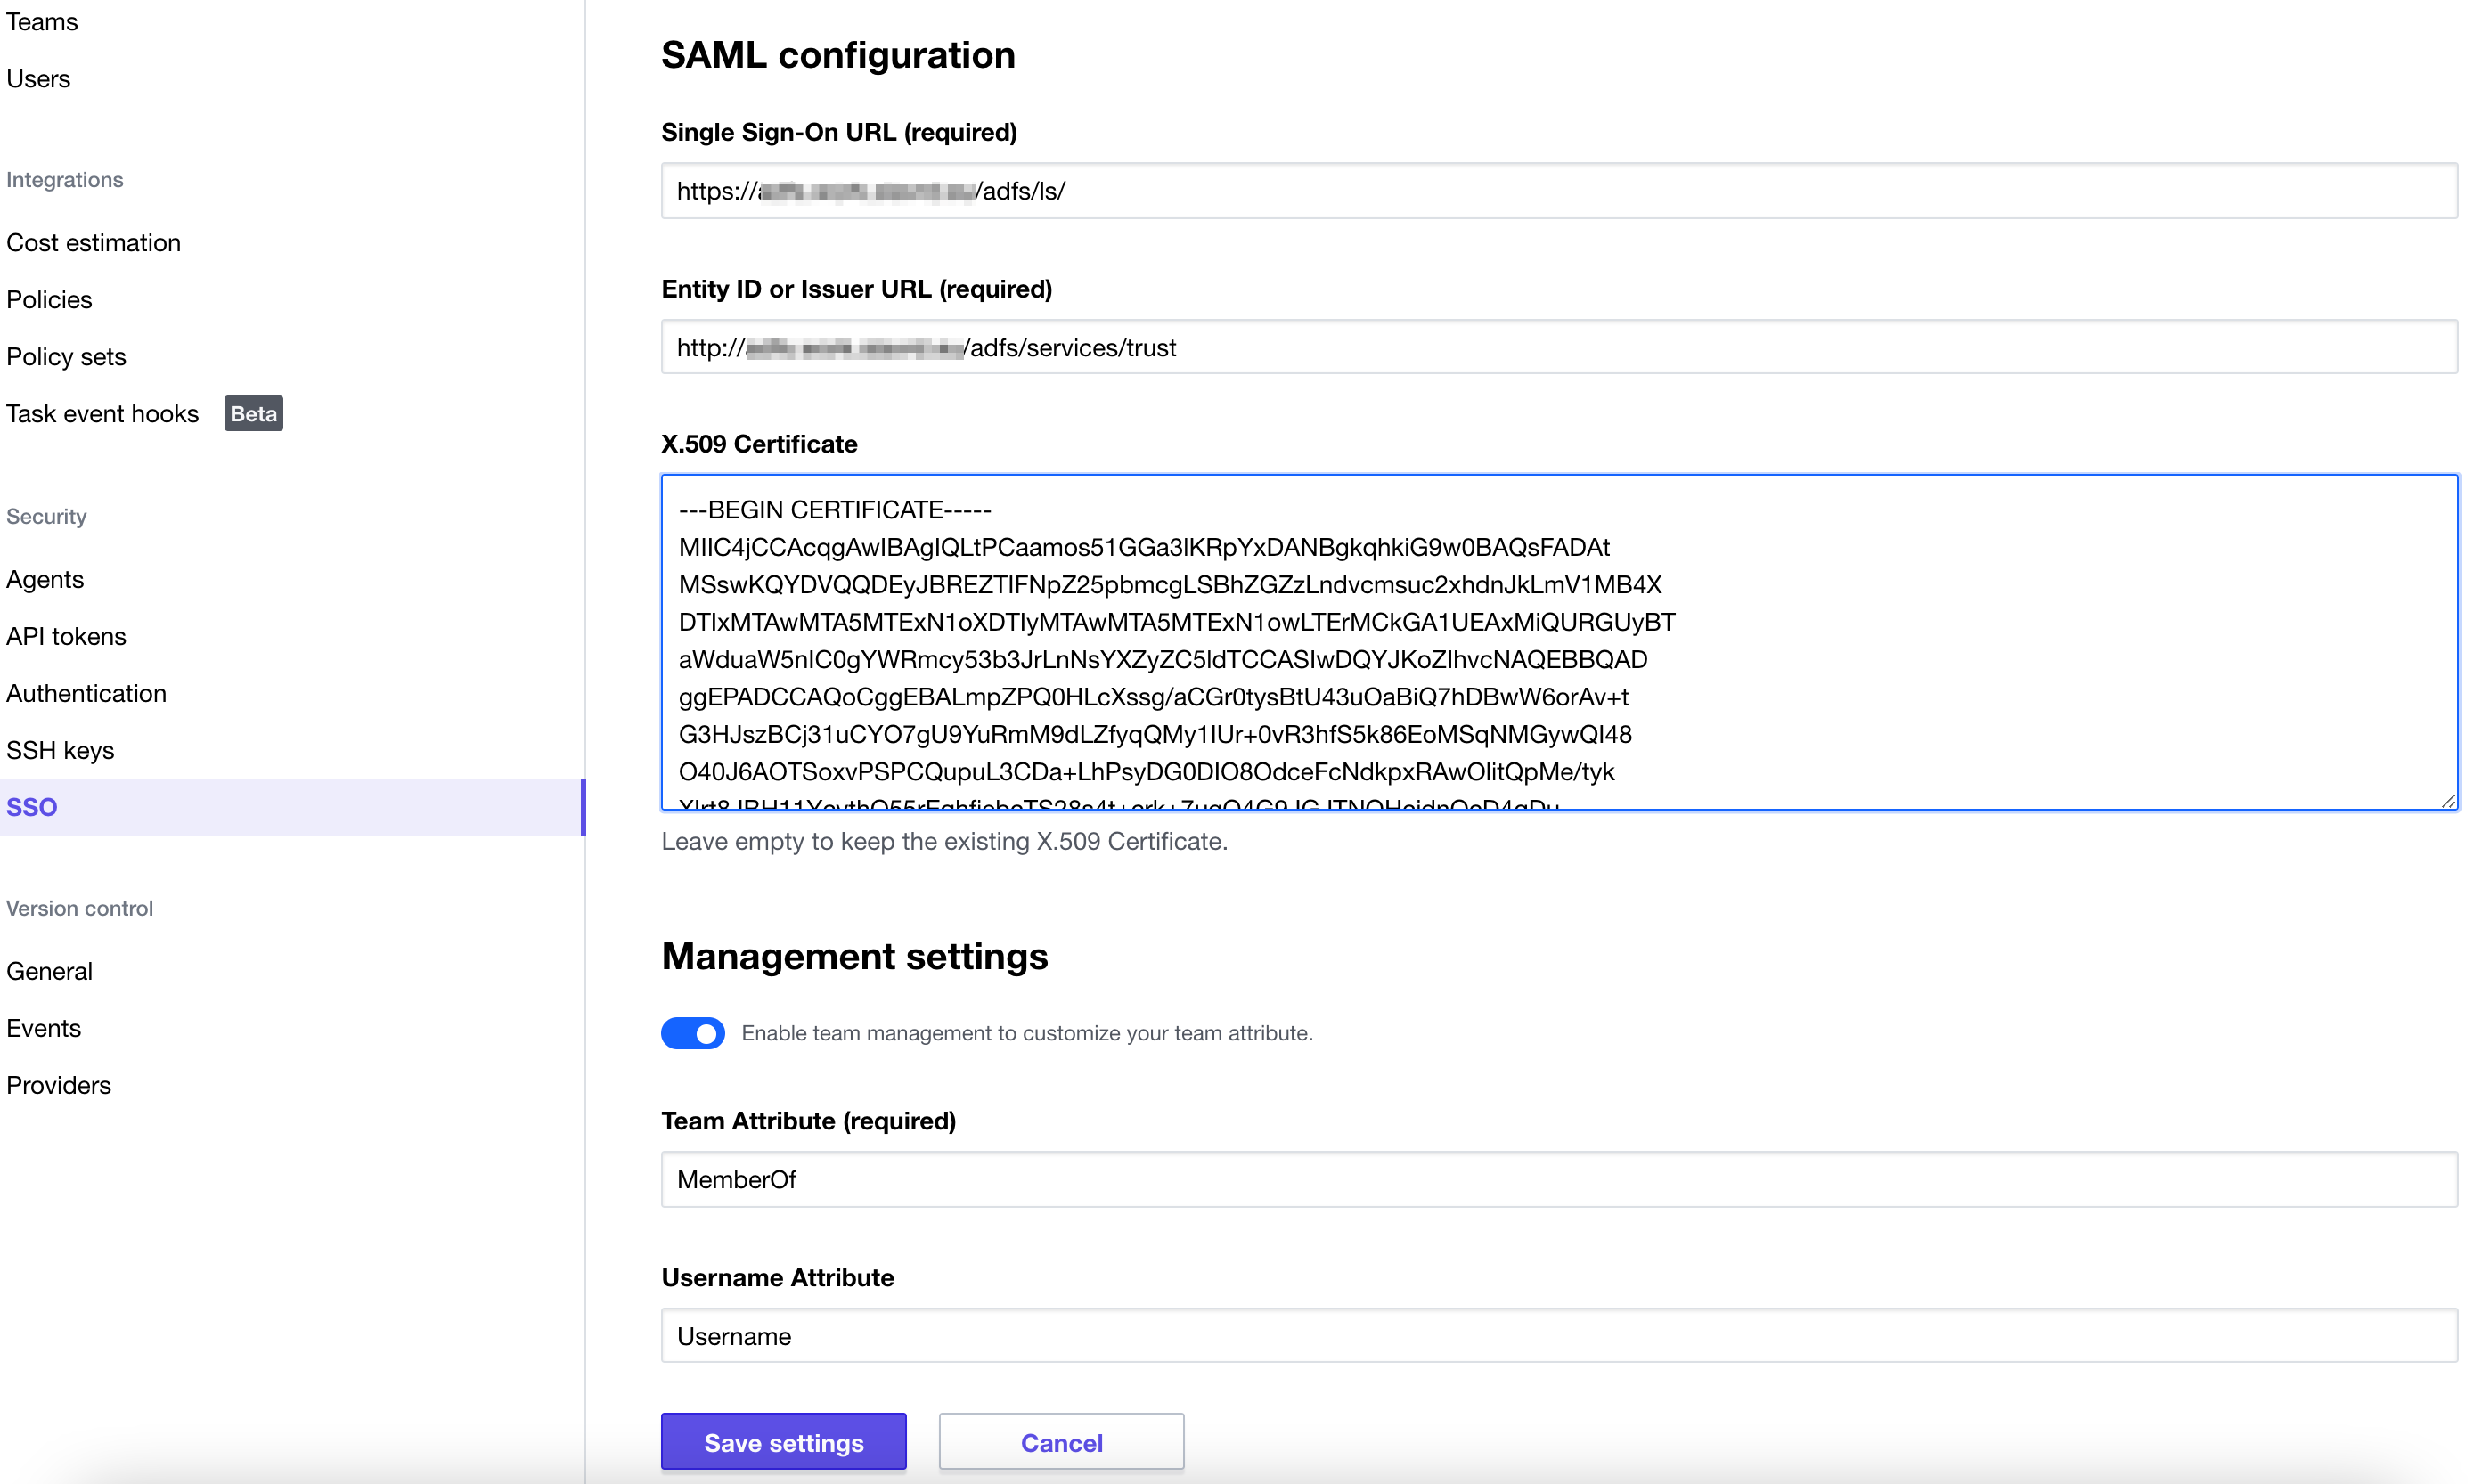Screen dimensions: 2482x1484
Task: Click the Team Attribute input field
Action: tap(1558, 1180)
